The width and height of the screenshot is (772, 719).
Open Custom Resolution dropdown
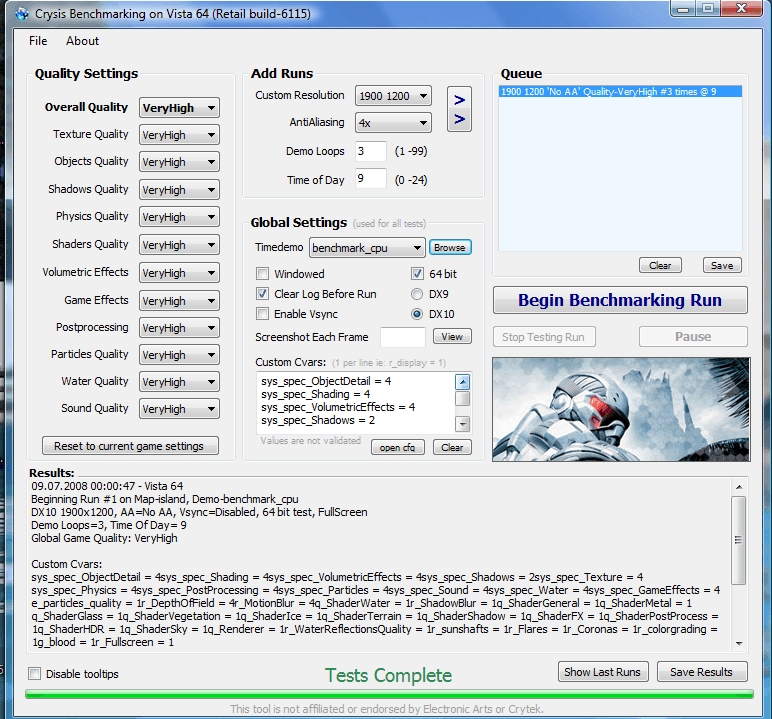pyautogui.click(x=393, y=96)
